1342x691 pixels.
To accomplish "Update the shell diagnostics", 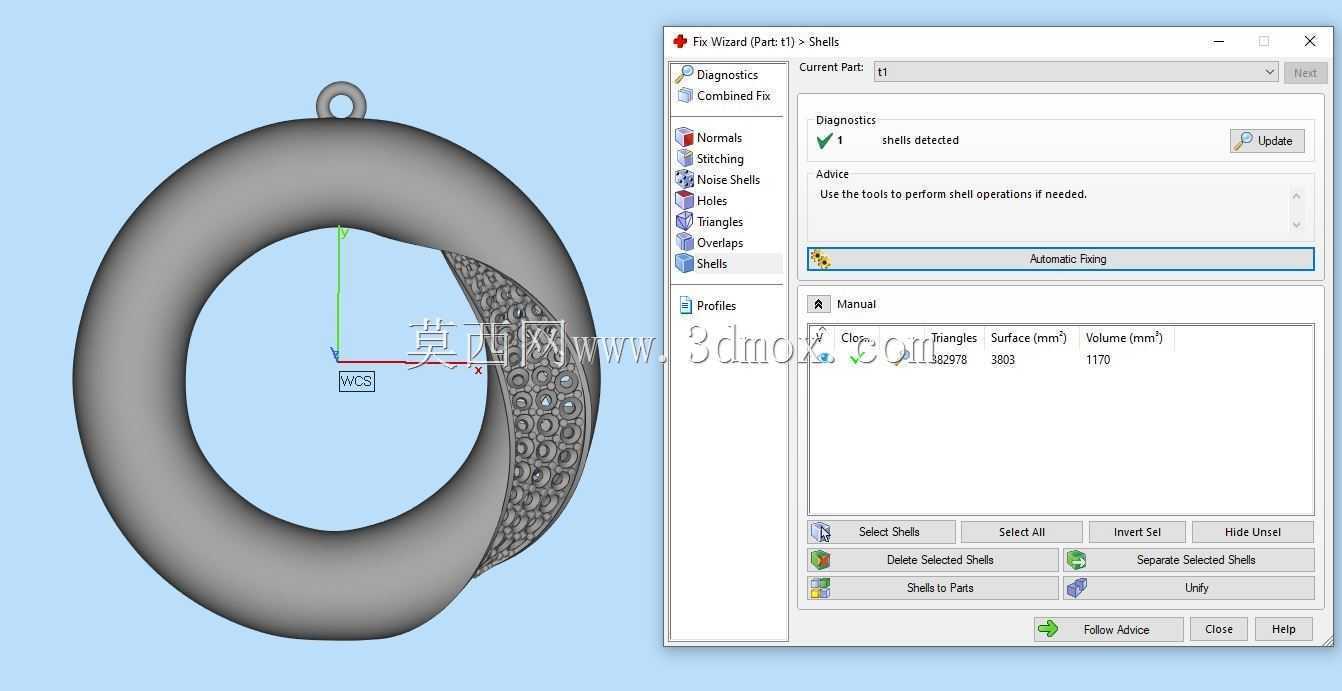I will point(1267,141).
